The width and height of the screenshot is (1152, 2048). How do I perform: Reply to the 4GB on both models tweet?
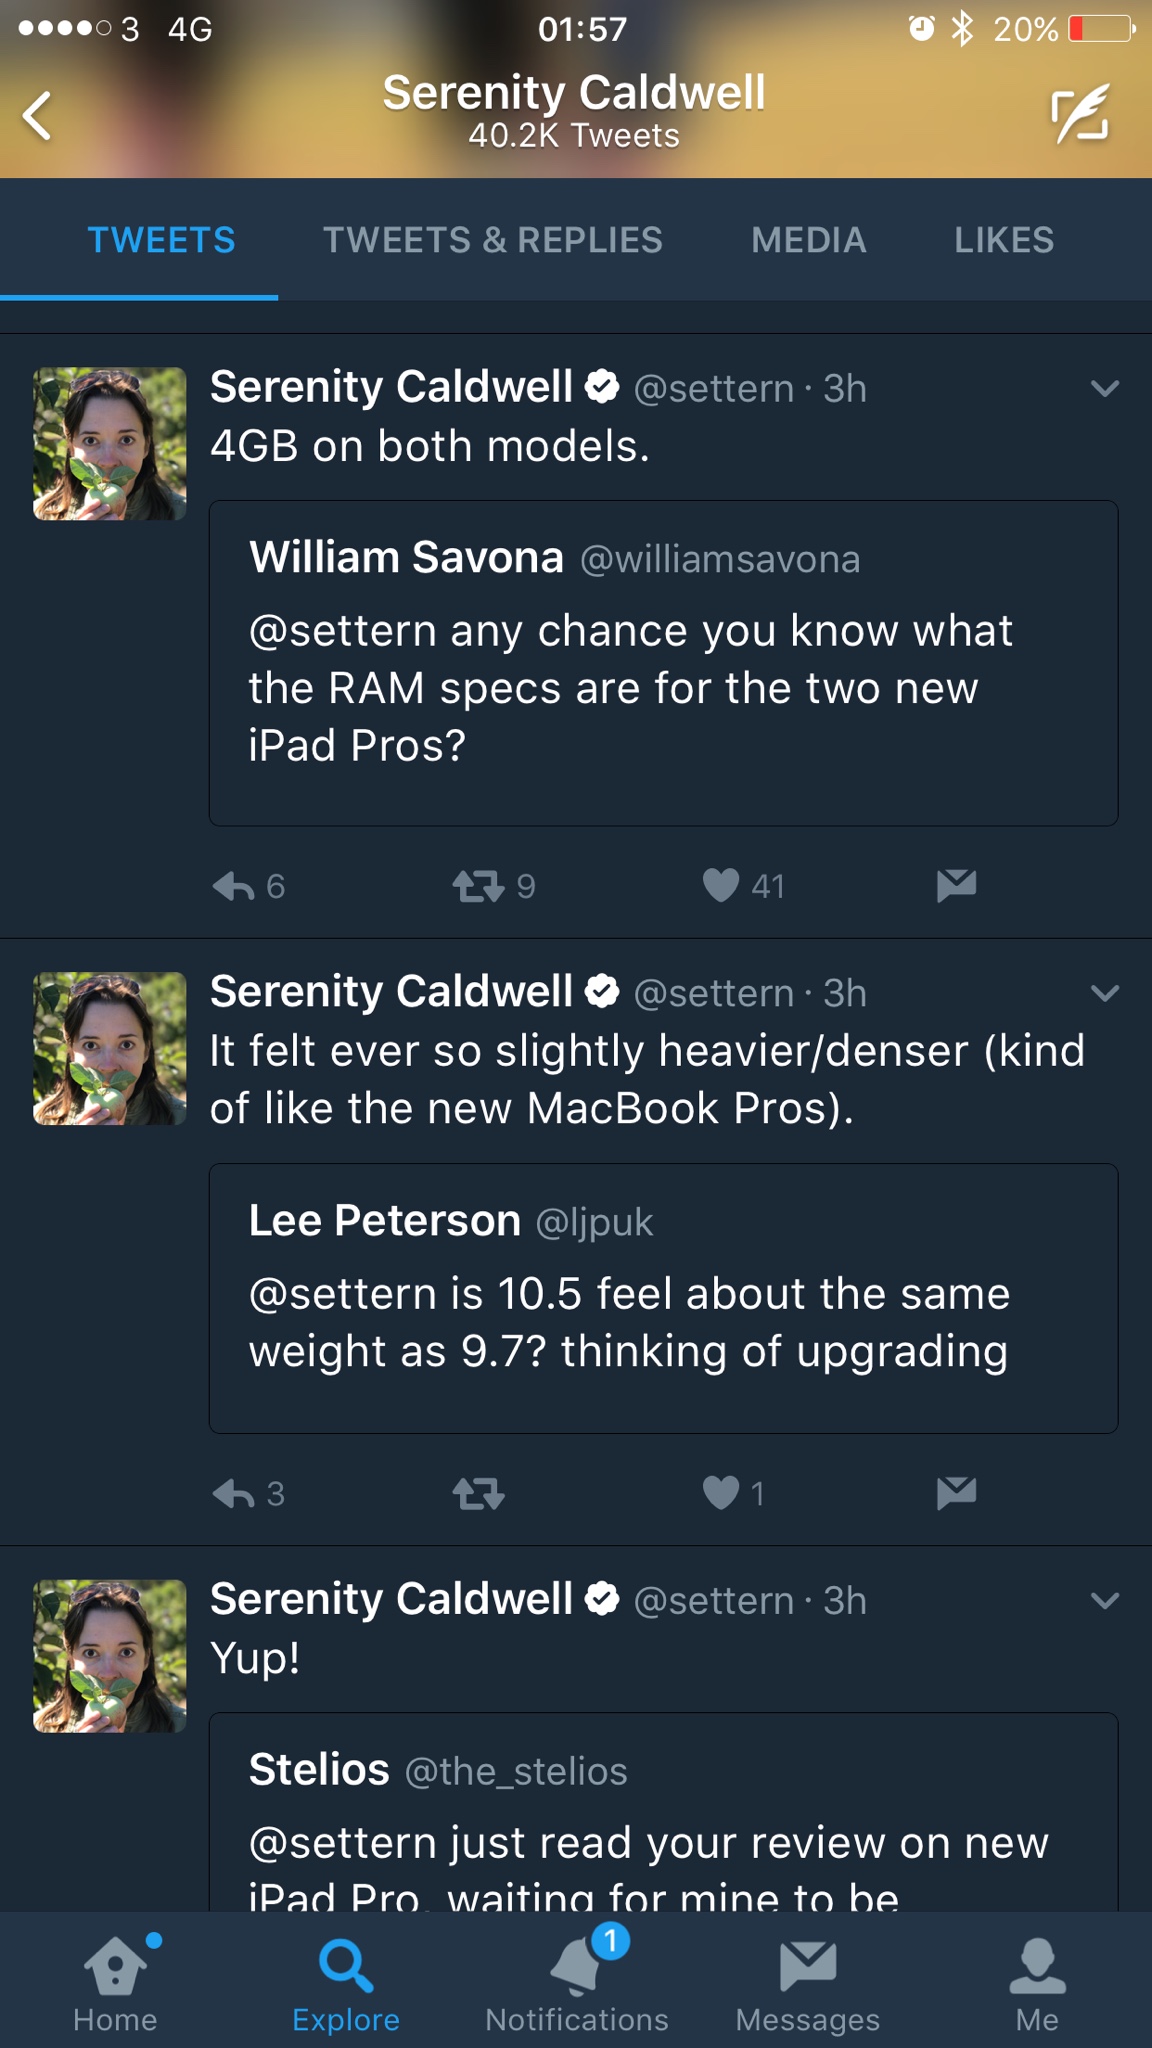tap(234, 886)
